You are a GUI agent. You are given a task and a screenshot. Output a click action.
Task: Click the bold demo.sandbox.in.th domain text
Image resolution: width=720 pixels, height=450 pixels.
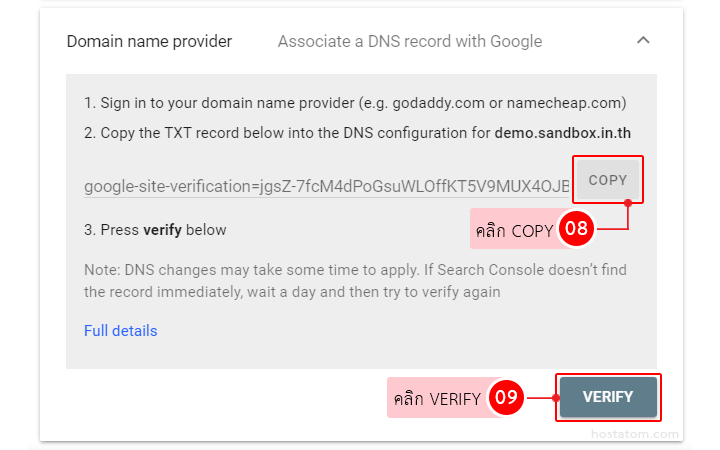(x=562, y=132)
